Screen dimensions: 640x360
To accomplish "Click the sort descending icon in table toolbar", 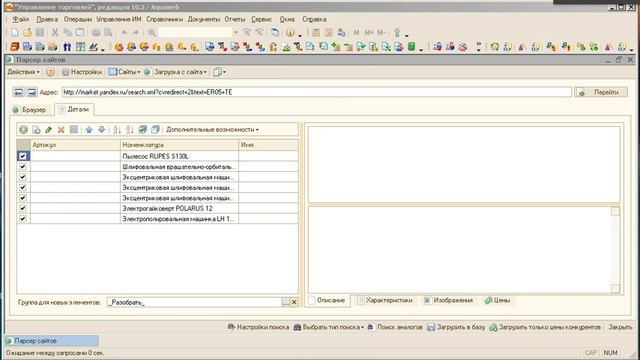I will pyautogui.click(x=130, y=130).
